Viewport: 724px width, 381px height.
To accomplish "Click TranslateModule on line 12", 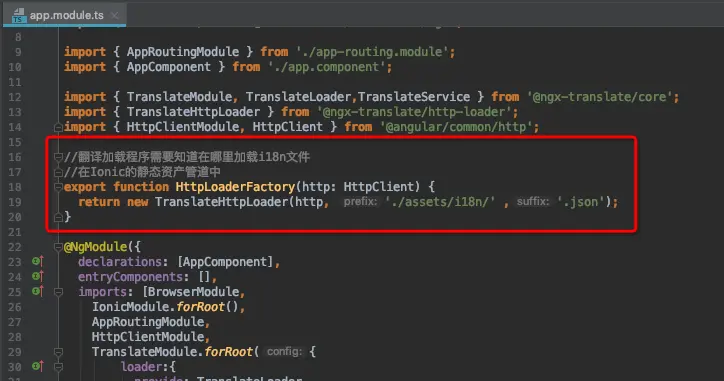I will tap(180, 97).
